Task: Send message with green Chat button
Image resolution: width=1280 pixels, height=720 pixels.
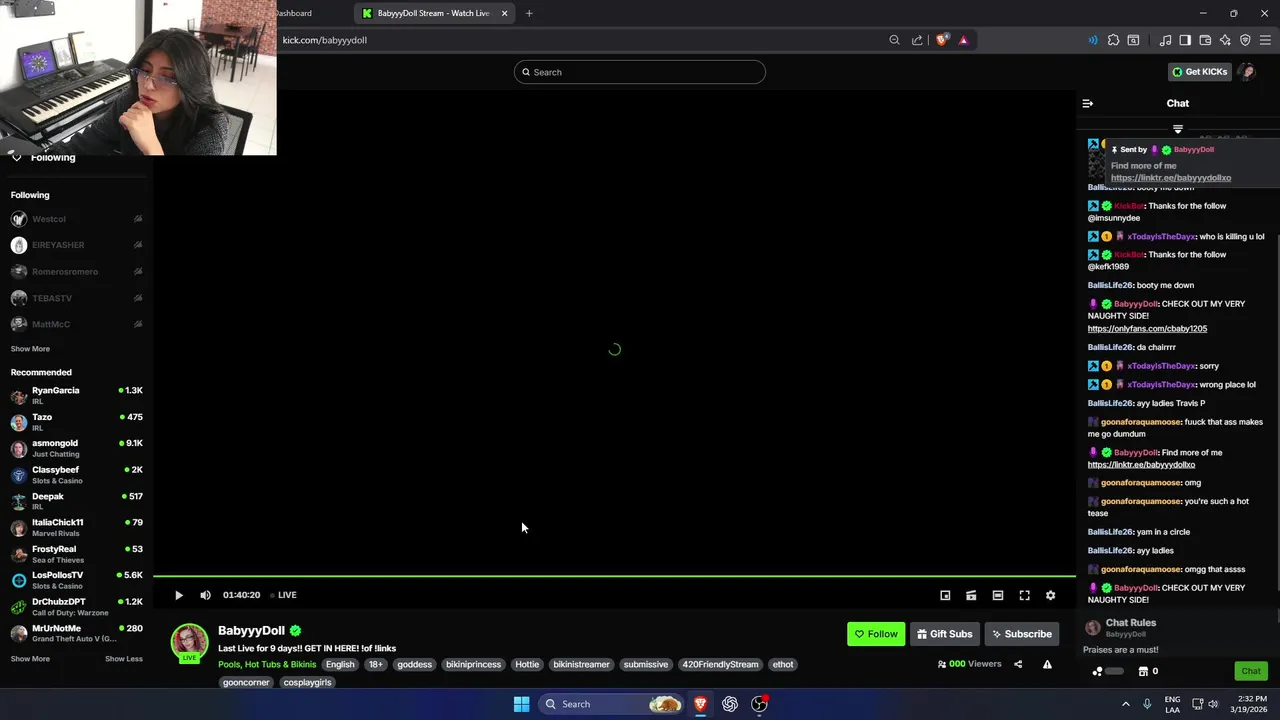Action: tap(1251, 671)
